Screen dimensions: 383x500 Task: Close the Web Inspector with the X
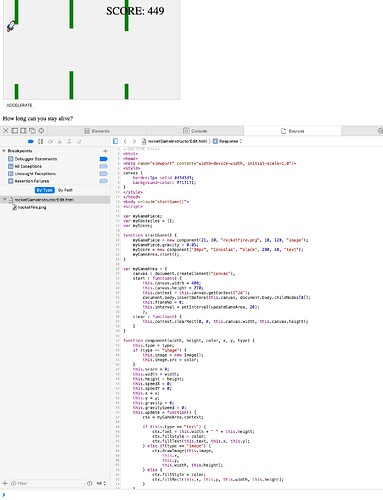(x=6, y=131)
